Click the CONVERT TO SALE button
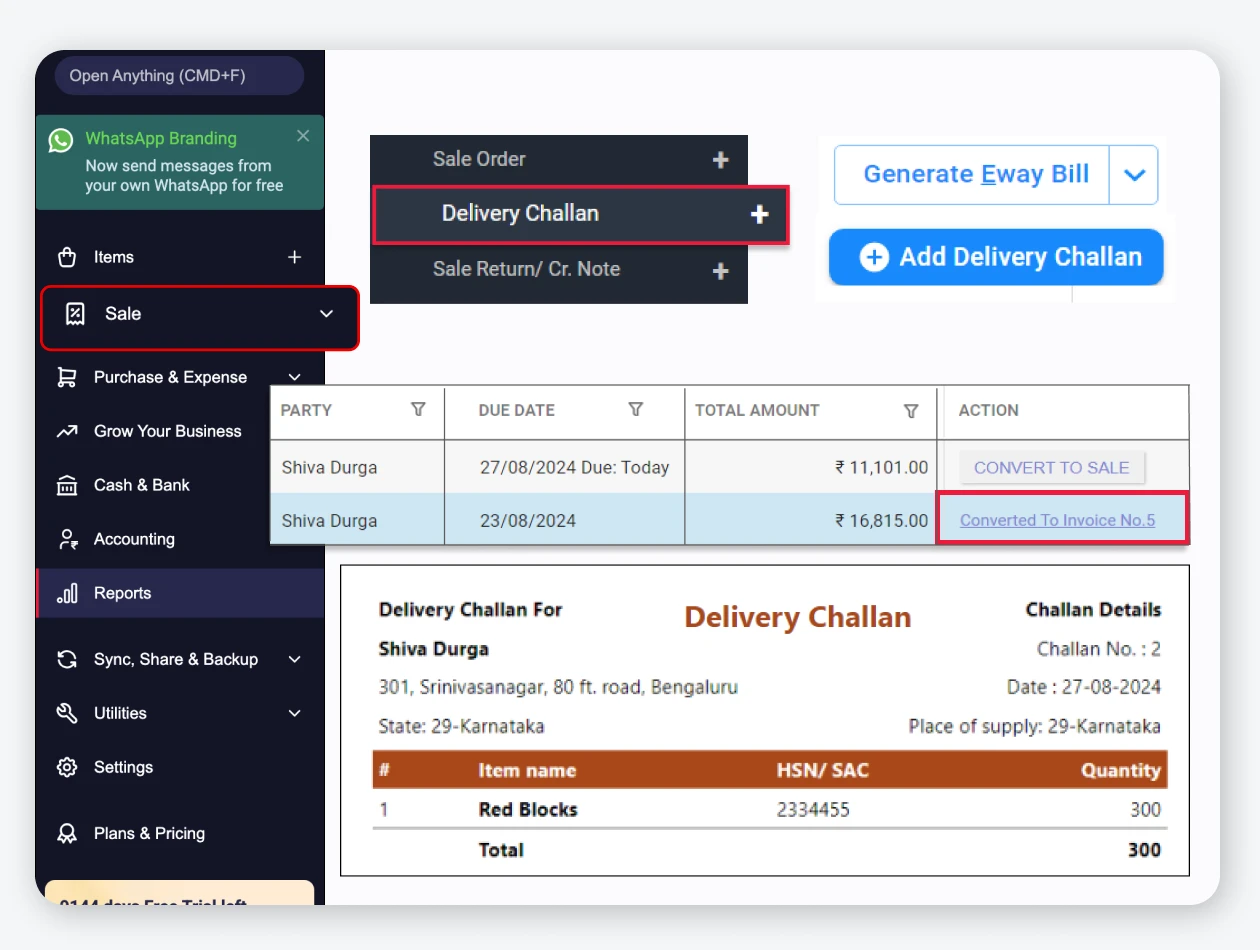Viewport: 1260px width, 950px height. click(x=1051, y=467)
